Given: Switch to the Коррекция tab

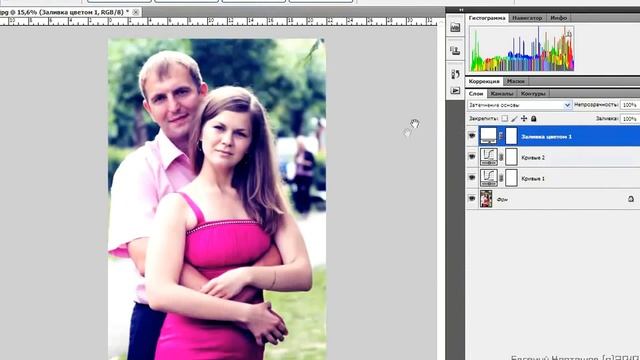Looking at the screenshot, I should coord(484,81).
